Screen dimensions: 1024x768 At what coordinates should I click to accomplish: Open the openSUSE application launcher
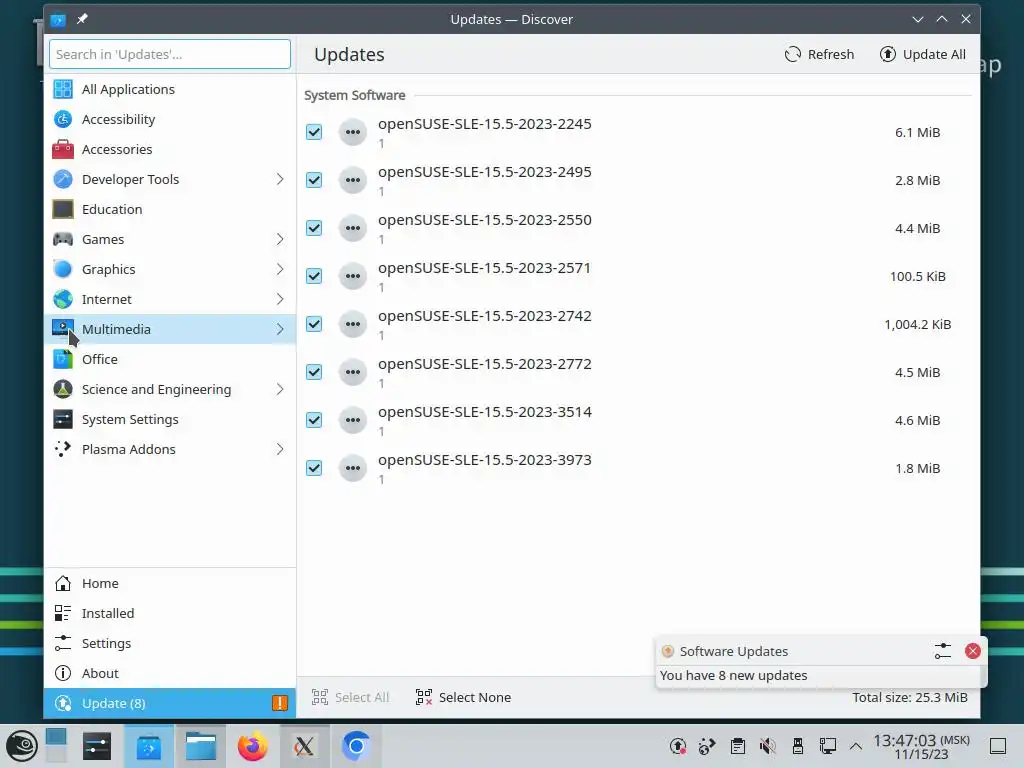22,746
